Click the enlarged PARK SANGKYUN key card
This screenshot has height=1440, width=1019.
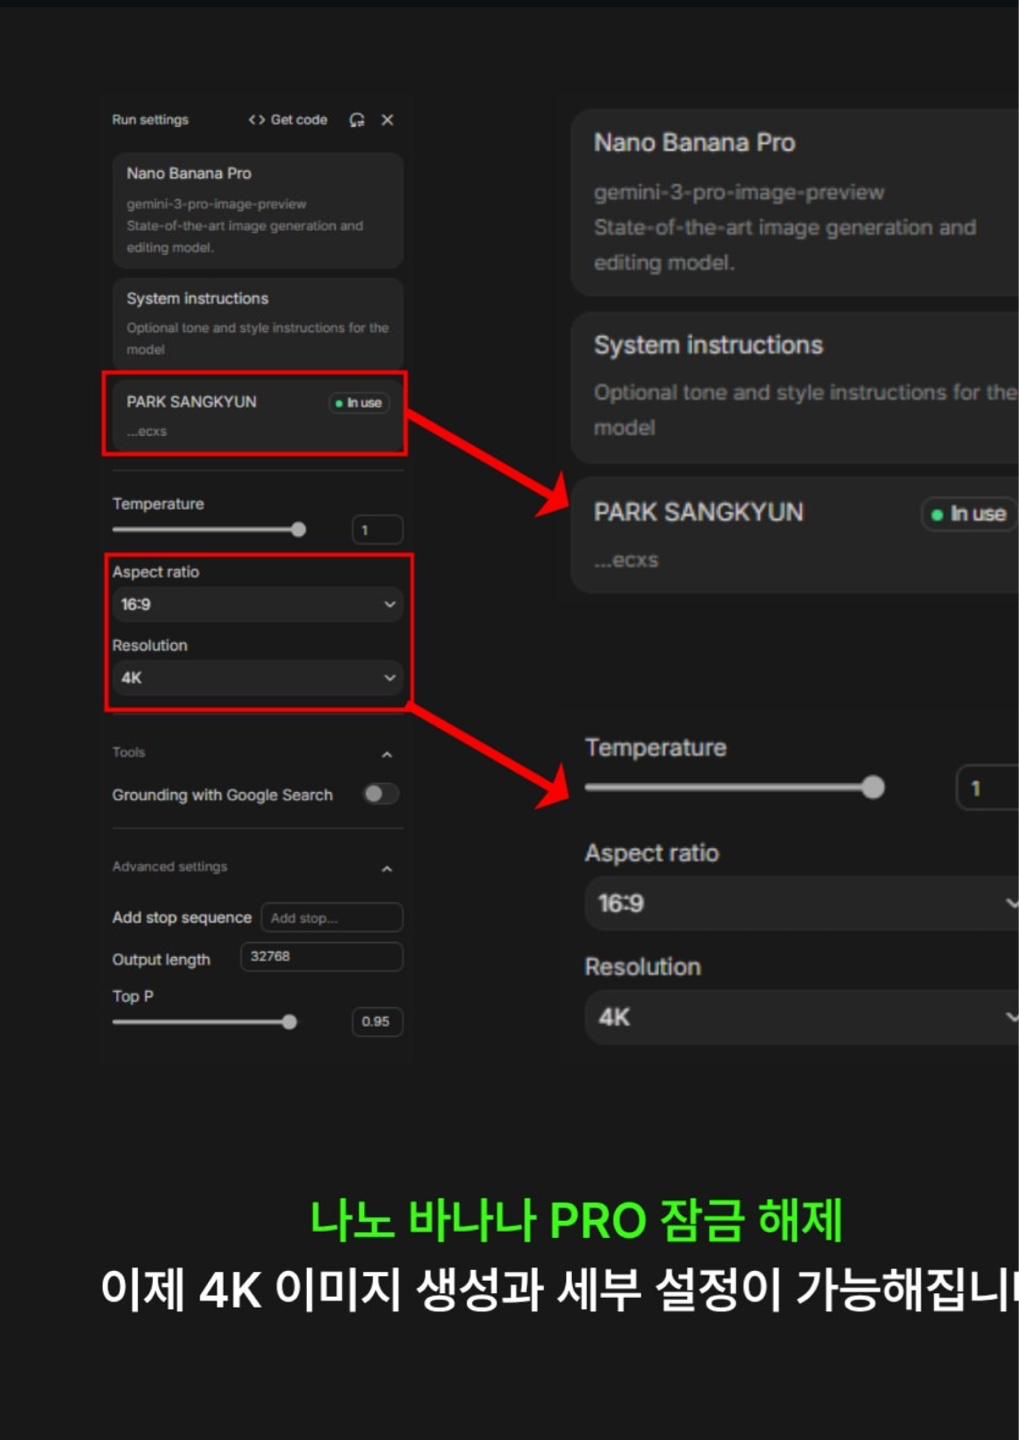click(795, 535)
